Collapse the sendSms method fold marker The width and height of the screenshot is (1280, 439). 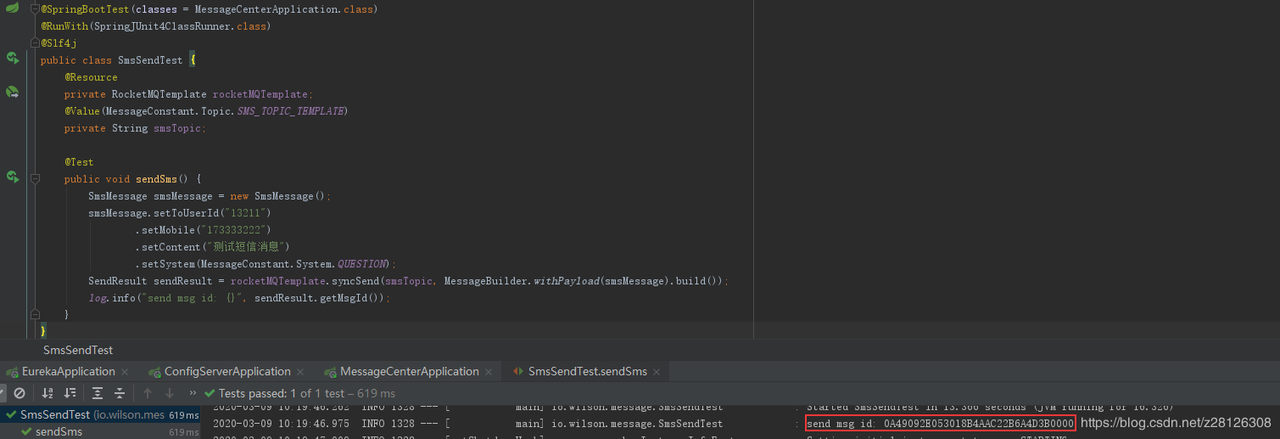[x=36, y=179]
